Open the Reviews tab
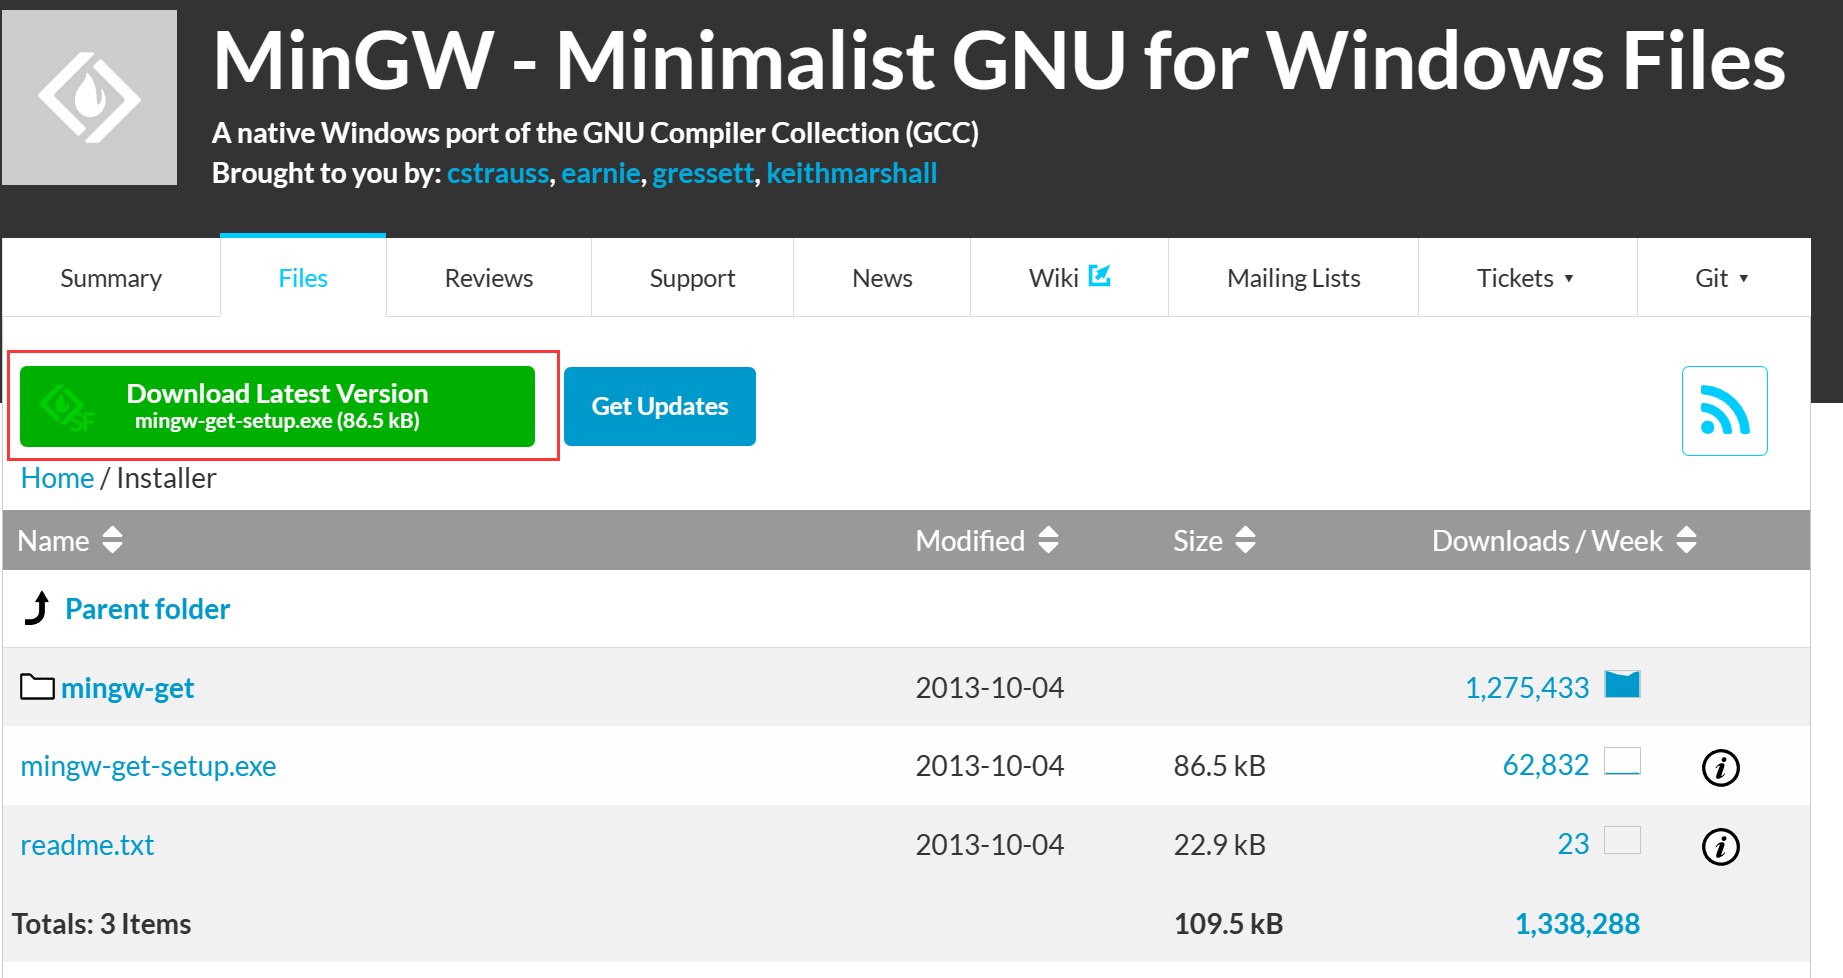This screenshot has height=978, width=1843. [488, 278]
